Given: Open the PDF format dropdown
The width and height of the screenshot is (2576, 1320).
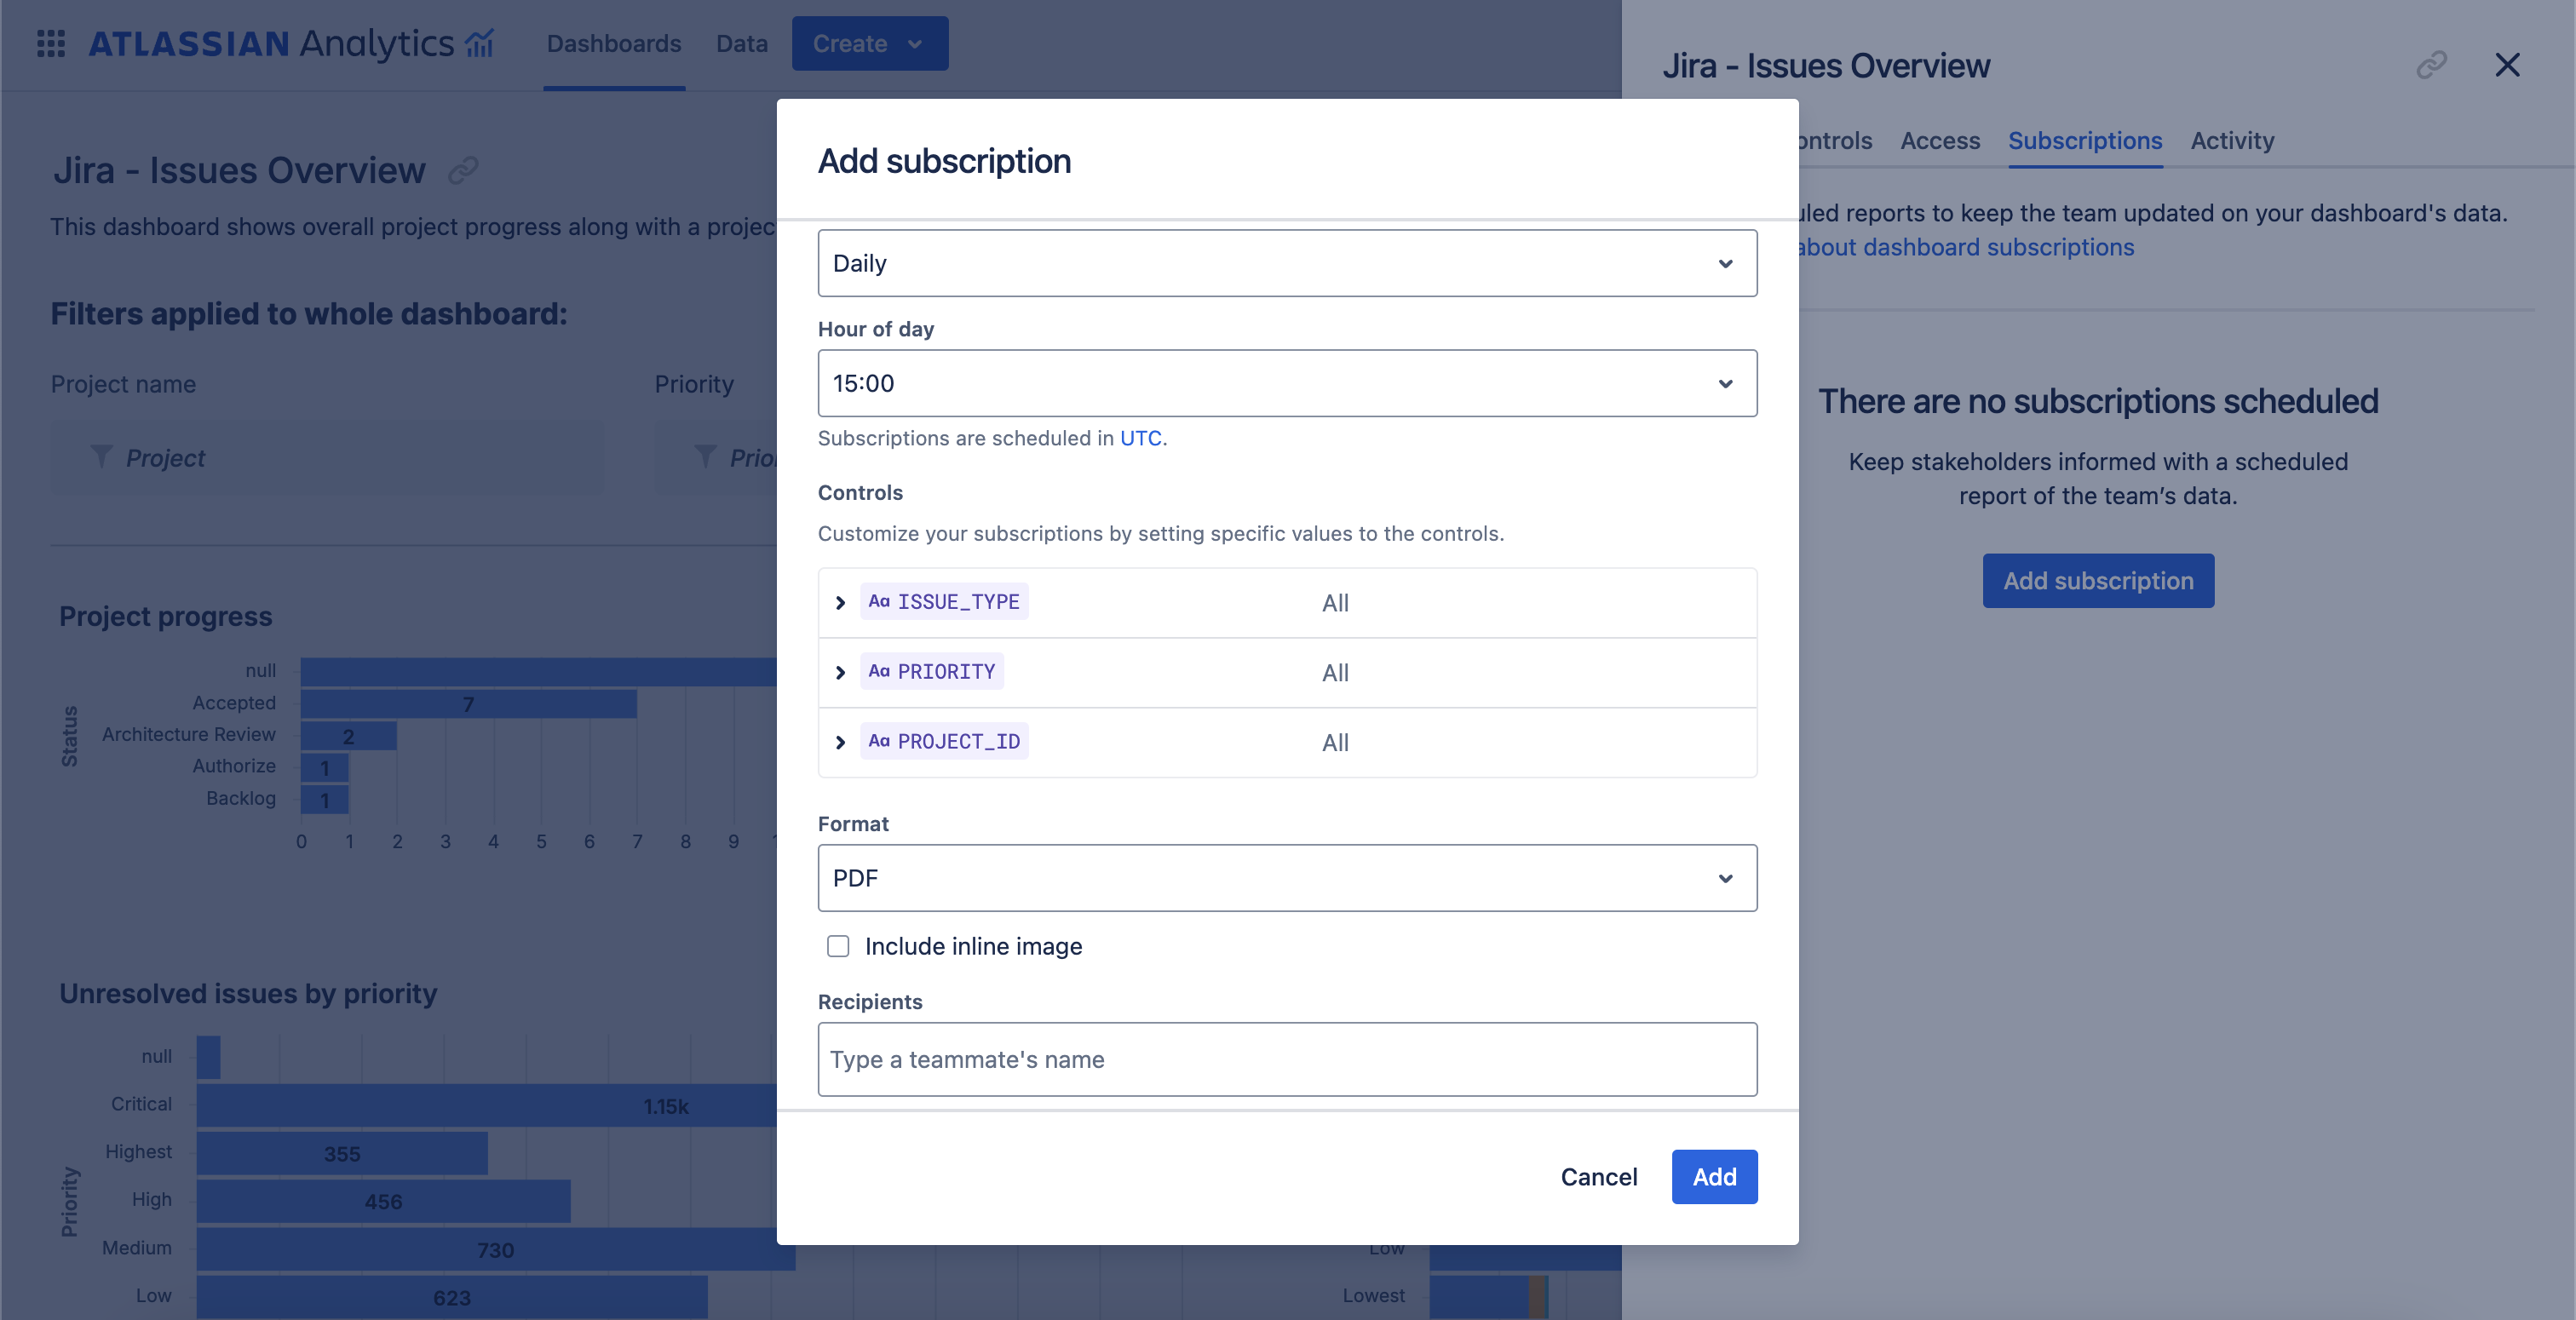Looking at the screenshot, I should point(1287,878).
